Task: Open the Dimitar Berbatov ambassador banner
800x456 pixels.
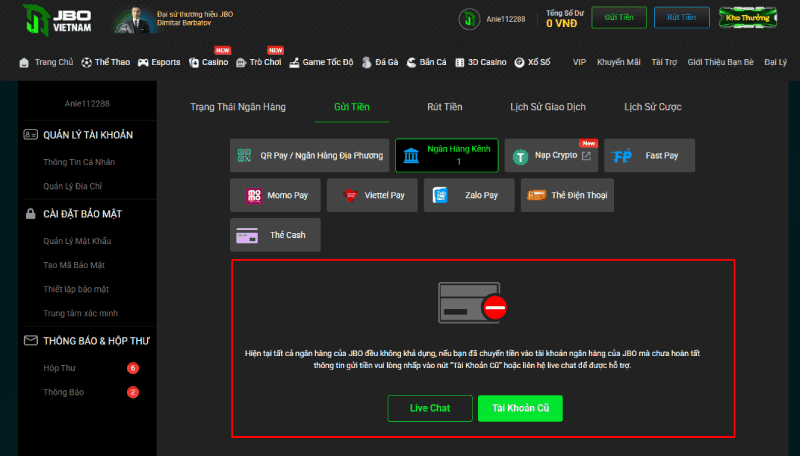Action: point(173,19)
